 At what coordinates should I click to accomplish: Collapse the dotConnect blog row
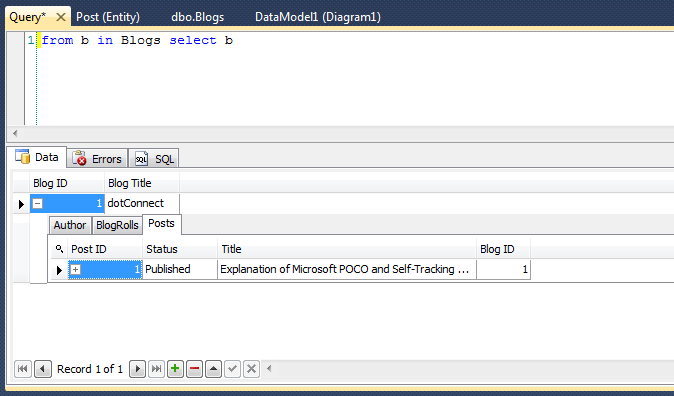click(37, 203)
